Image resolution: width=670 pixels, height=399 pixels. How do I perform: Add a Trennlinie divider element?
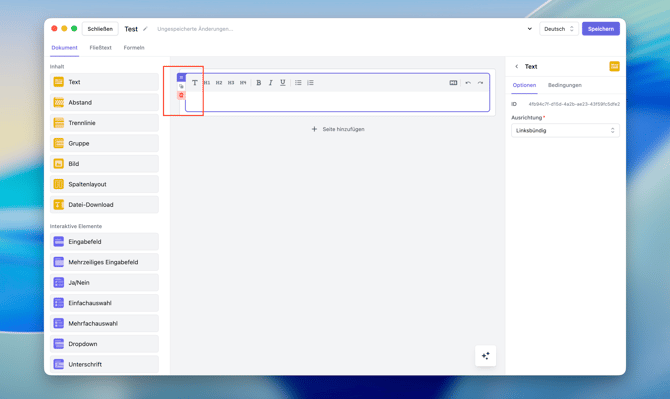point(104,123)
